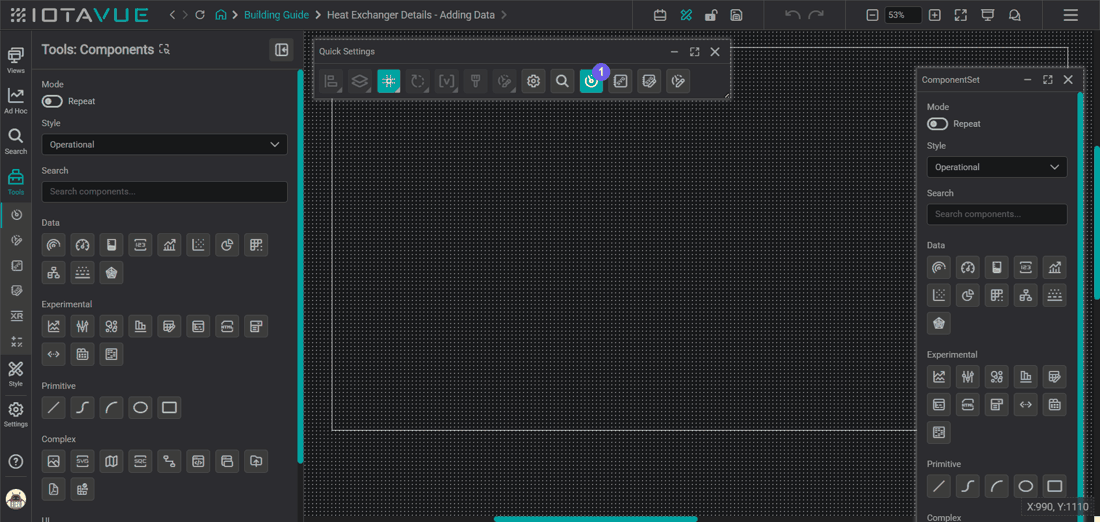
Task: Open the comments chat icon
Action: tap(1014, 15)
